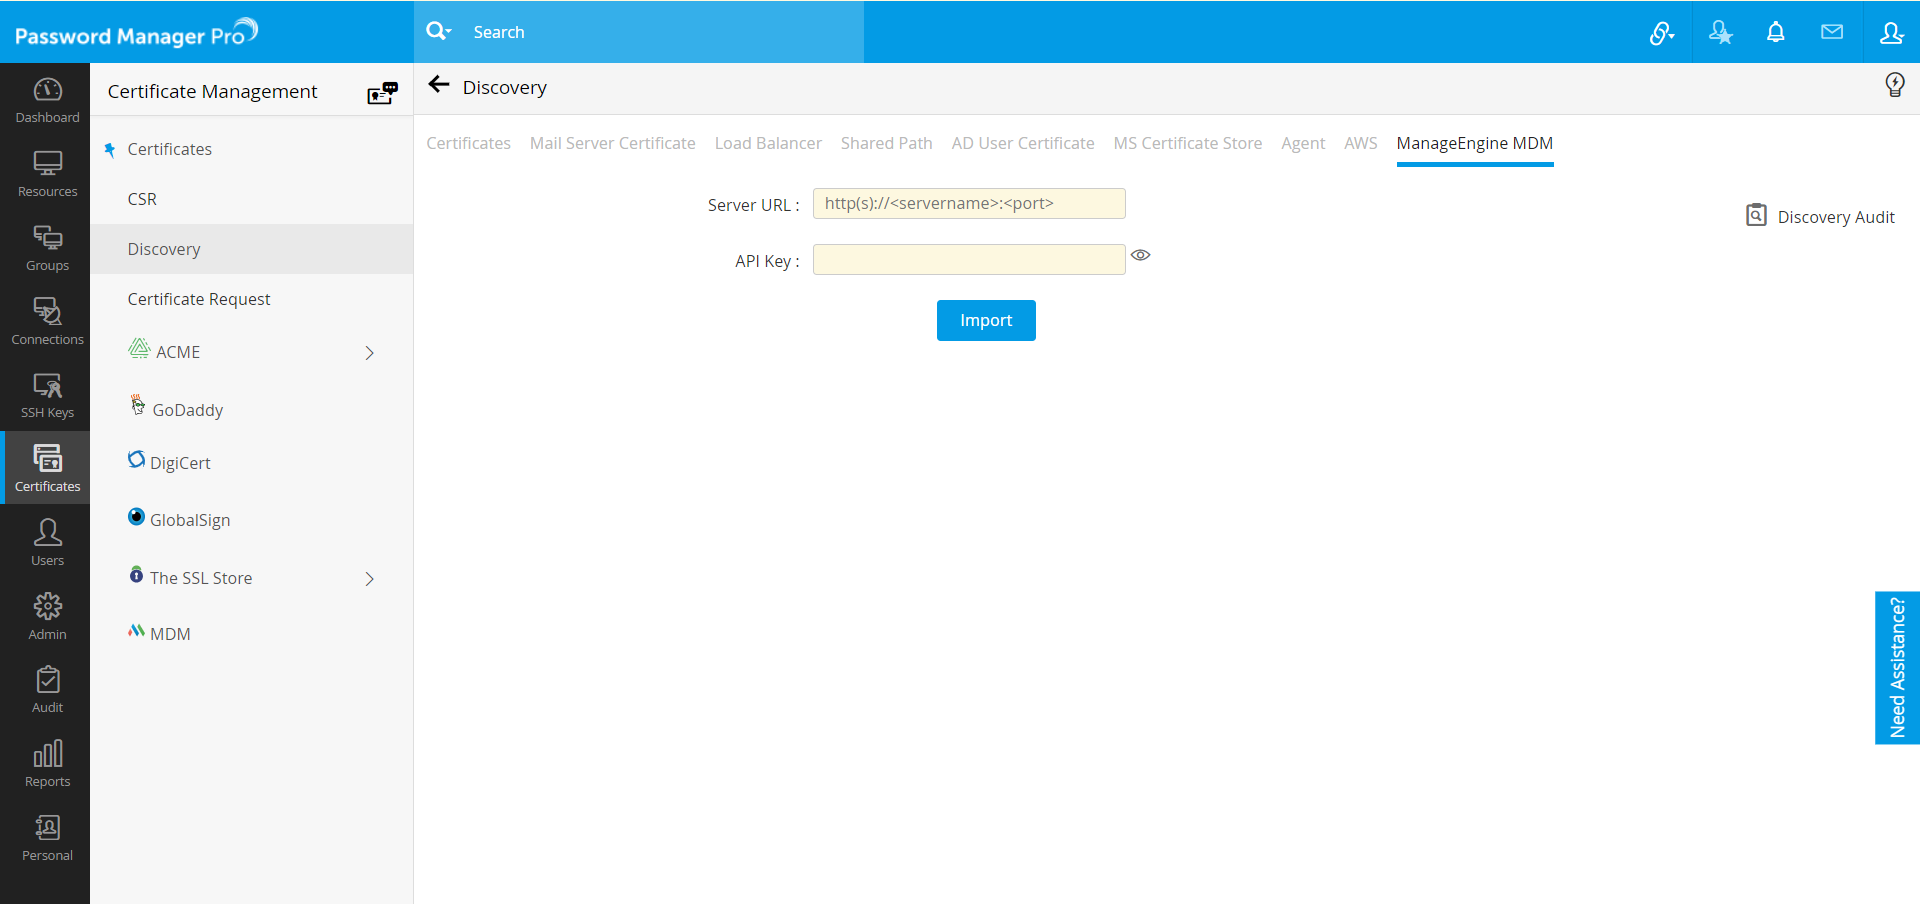Click the Discovery Audit icon

pos(1757,215)
